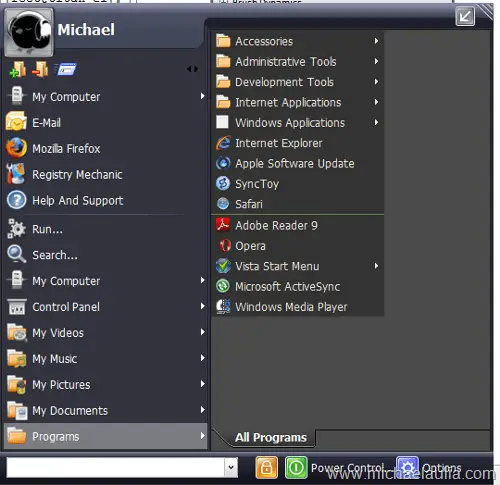Launch Mozilla Firefox

pyautogui.click(x=105, y=149)
